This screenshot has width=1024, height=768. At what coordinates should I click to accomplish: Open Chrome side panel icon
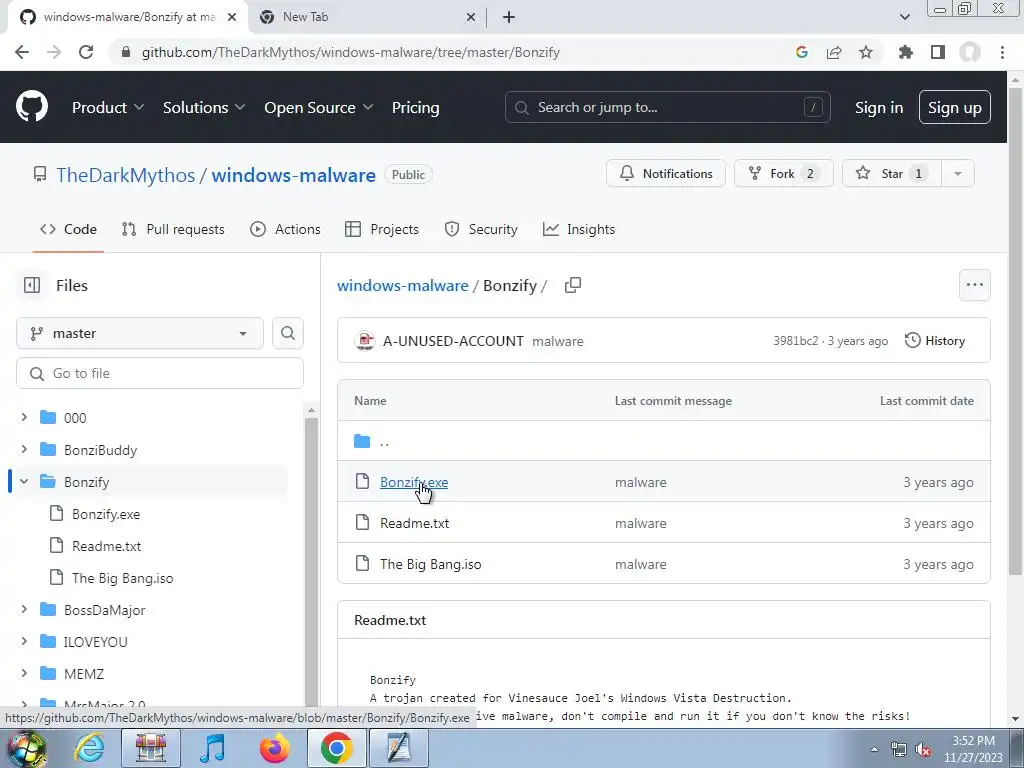tap(938, 52)
